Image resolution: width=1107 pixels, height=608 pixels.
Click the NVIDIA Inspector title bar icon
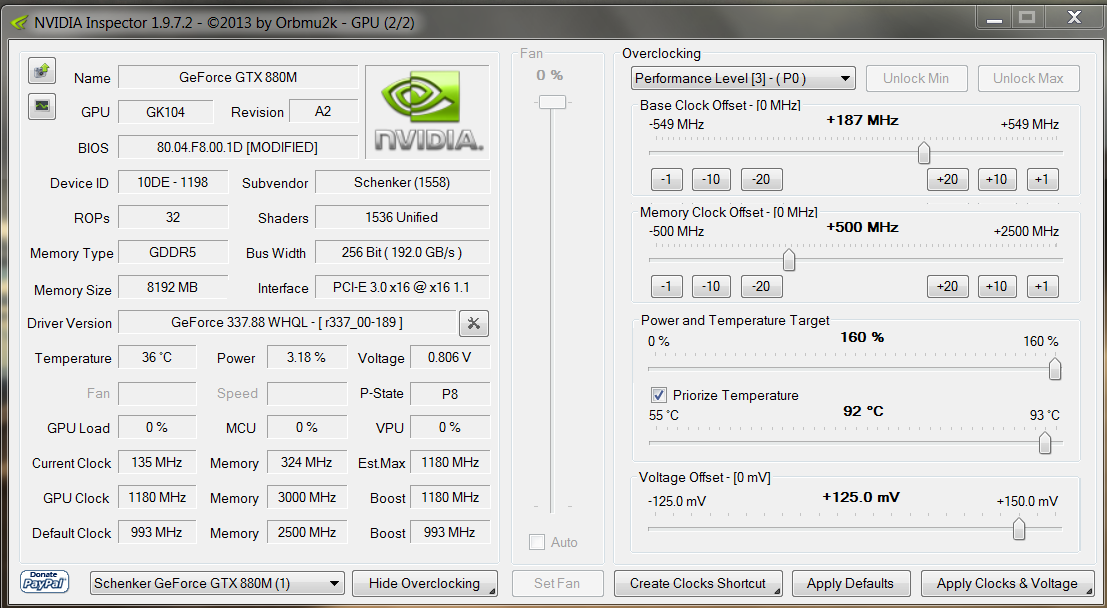click(19, 23)
